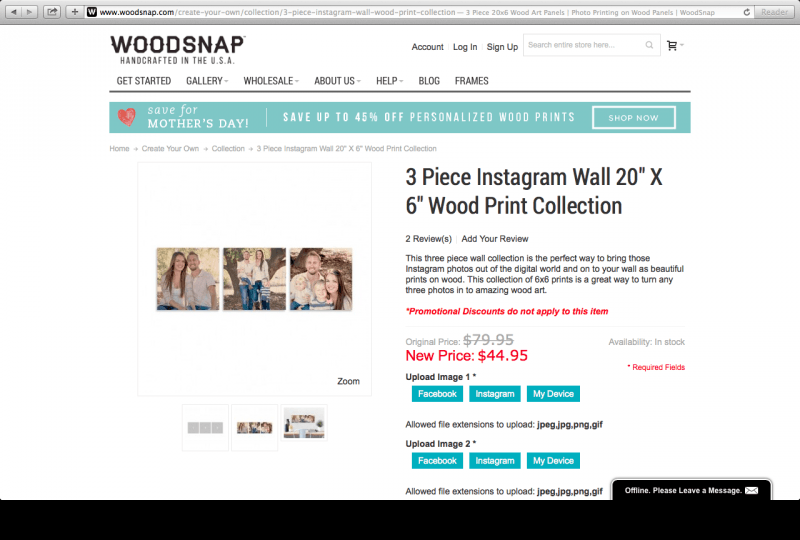This screenshot has height=540, width=800.
Task: Open the Frames menu item
Action: (x=471, y=81)
